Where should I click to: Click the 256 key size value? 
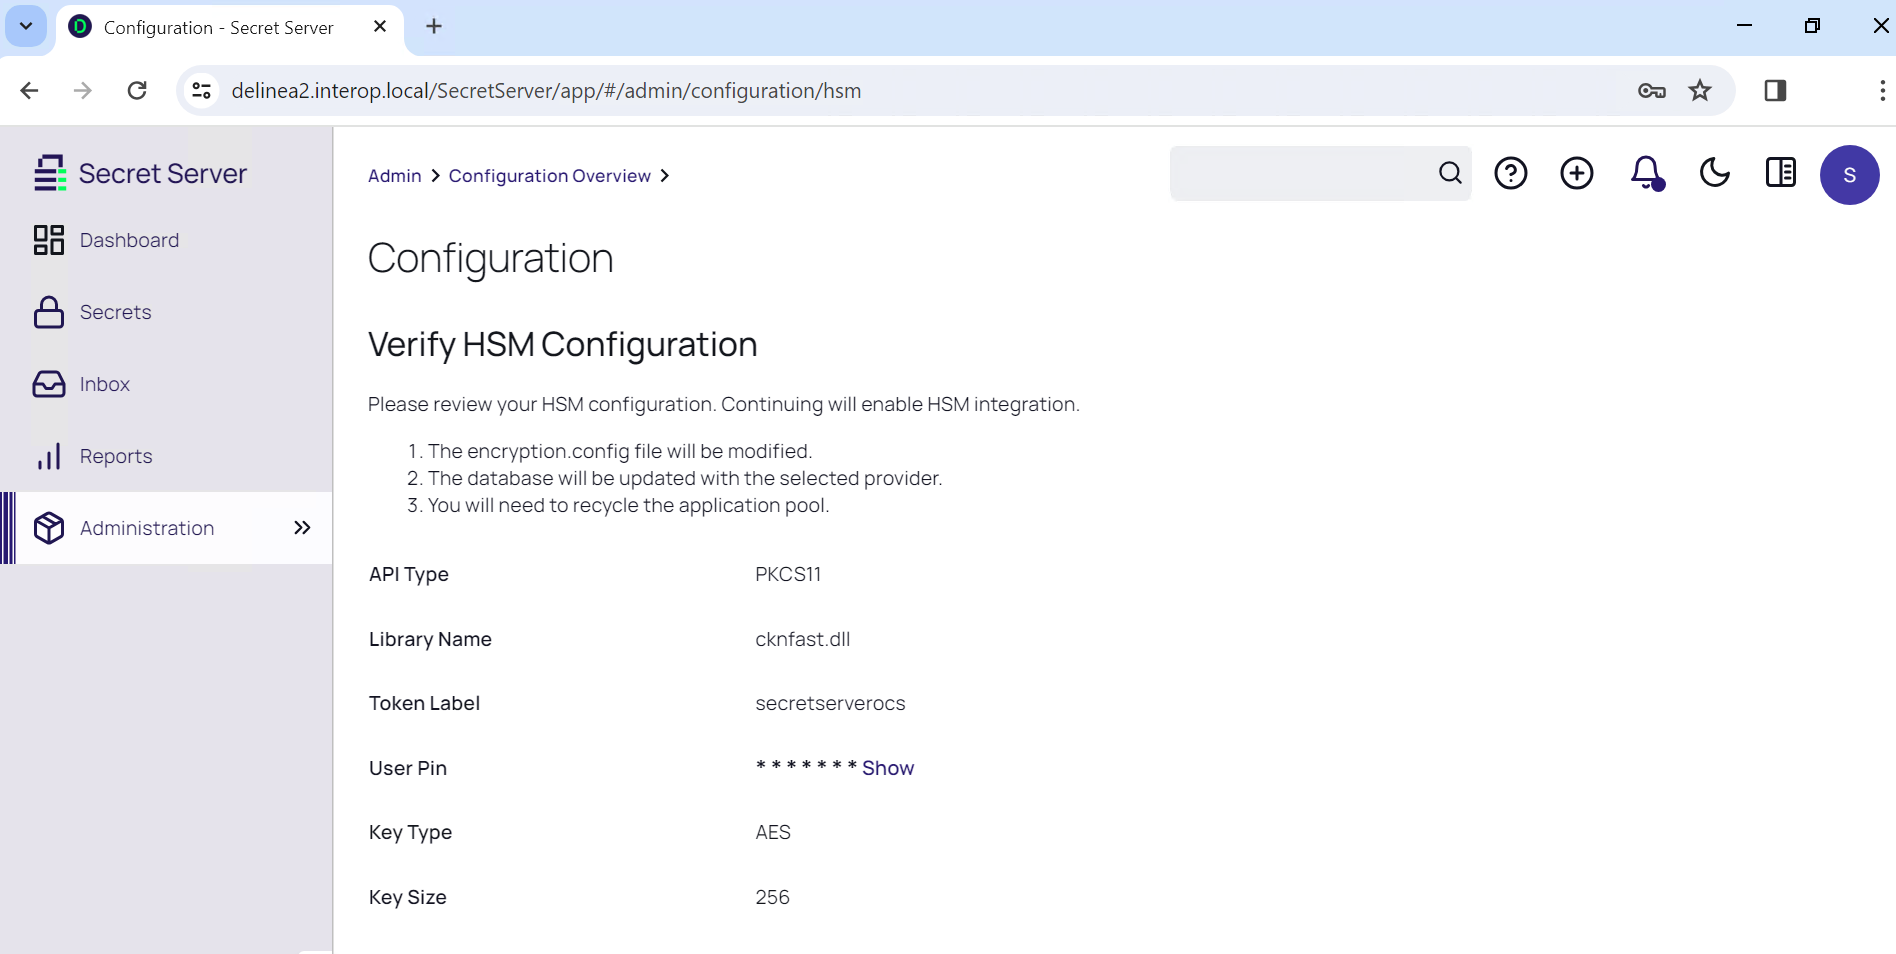coord(772,897)
